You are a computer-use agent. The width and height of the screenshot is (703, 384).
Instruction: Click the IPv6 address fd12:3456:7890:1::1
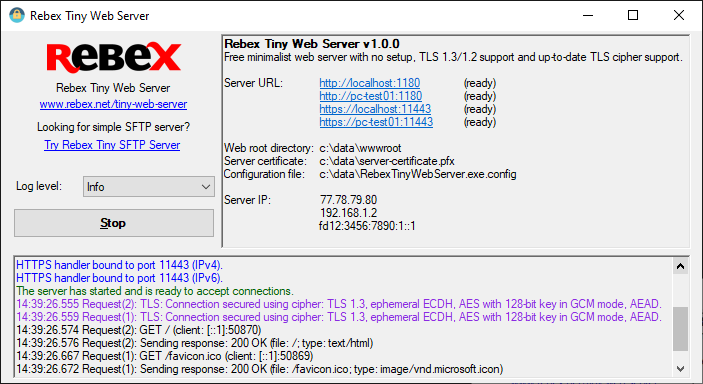click(367, 226)
